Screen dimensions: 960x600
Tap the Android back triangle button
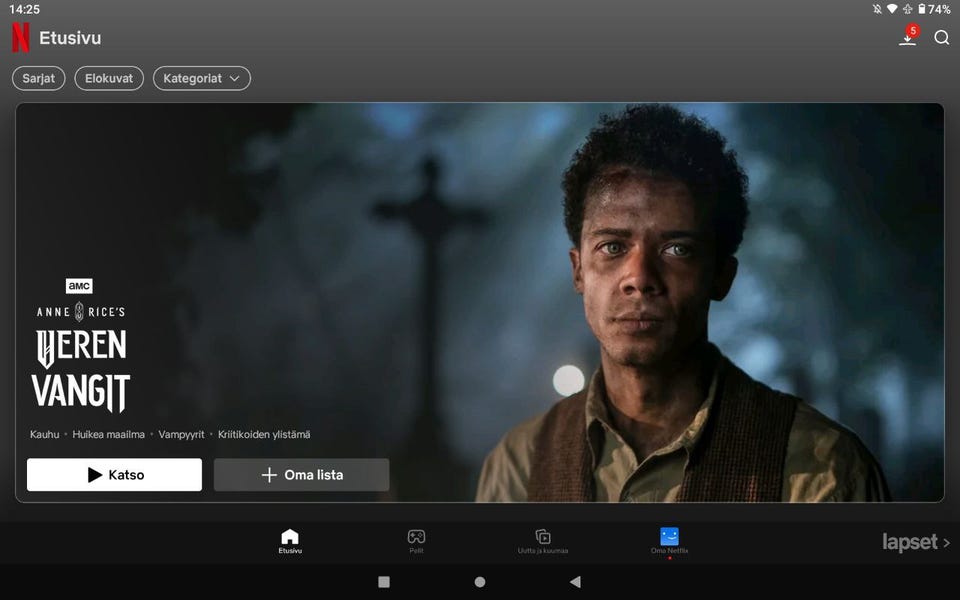575,582
